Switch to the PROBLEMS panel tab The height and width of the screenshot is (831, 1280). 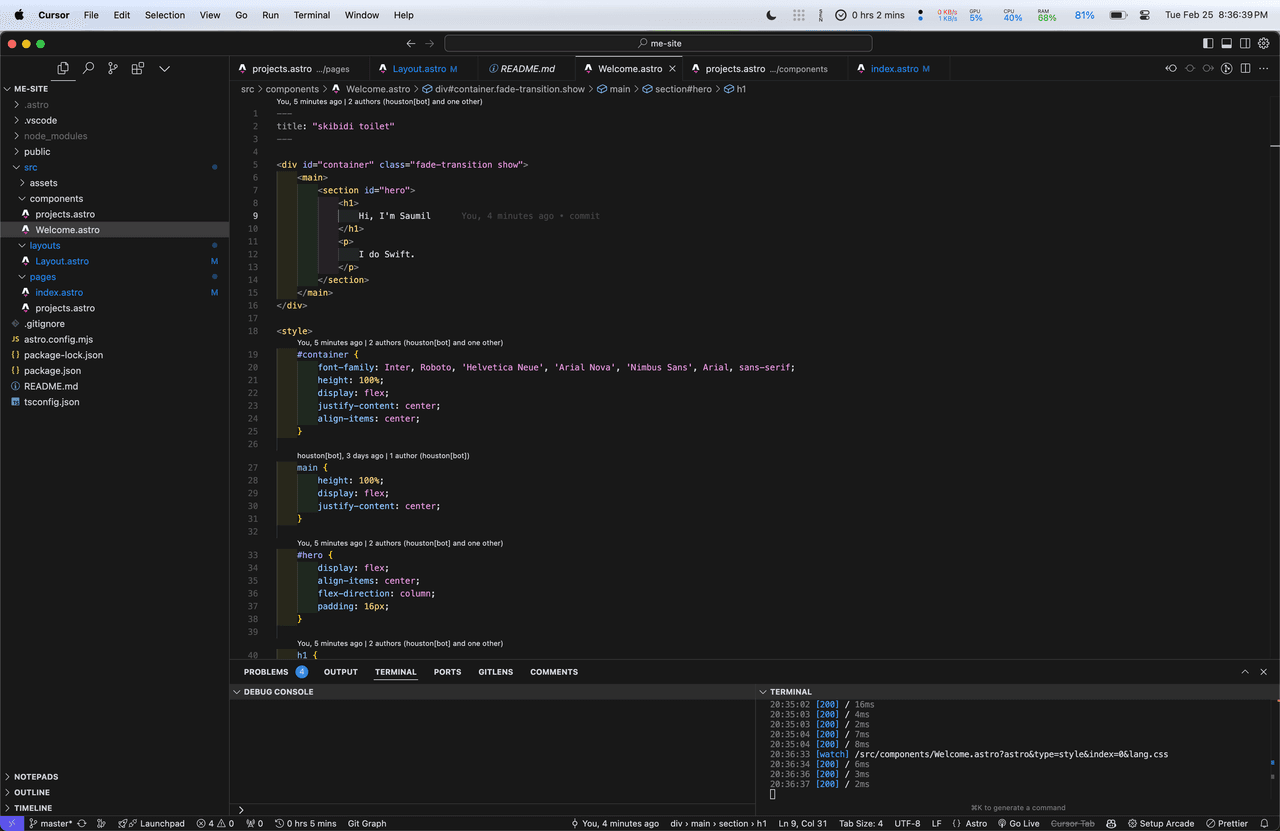coord(266,672)
